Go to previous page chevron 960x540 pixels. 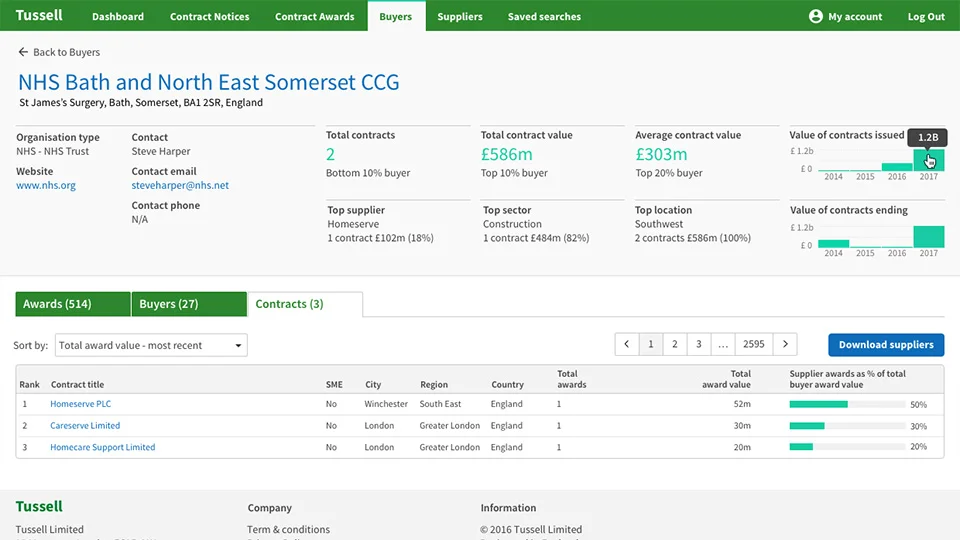click(626, 345)
